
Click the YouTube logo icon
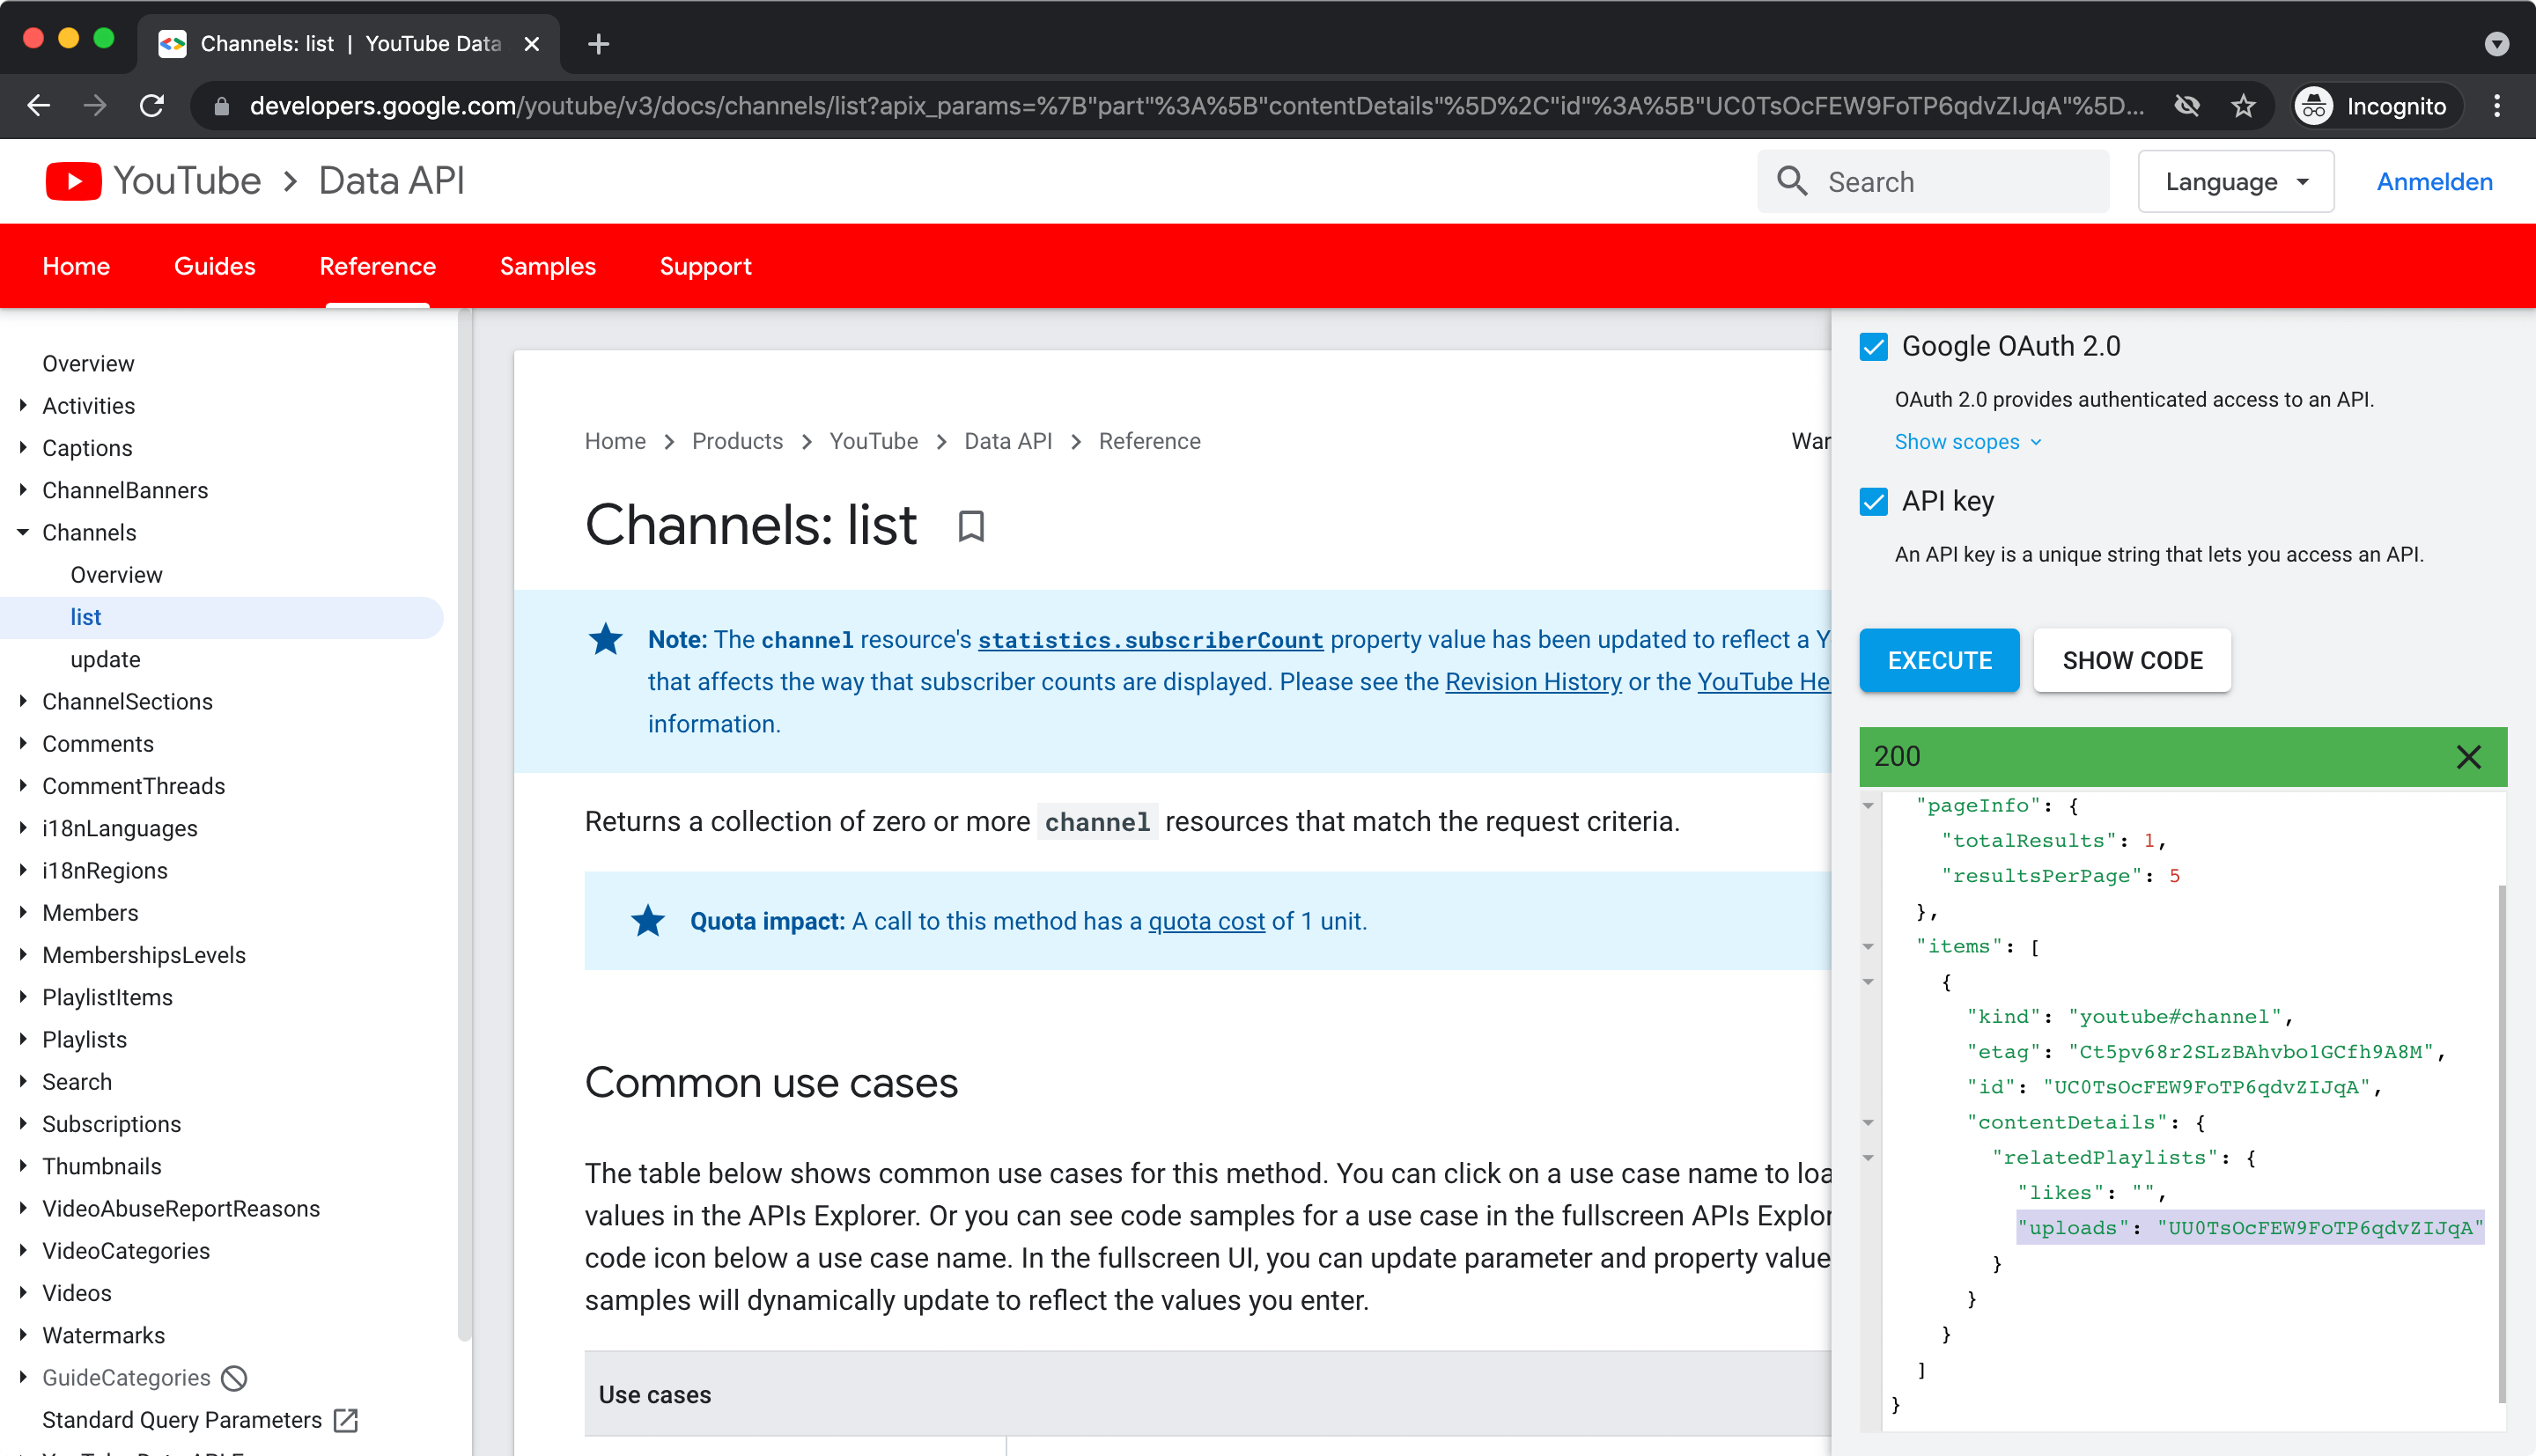coord(73,181)
